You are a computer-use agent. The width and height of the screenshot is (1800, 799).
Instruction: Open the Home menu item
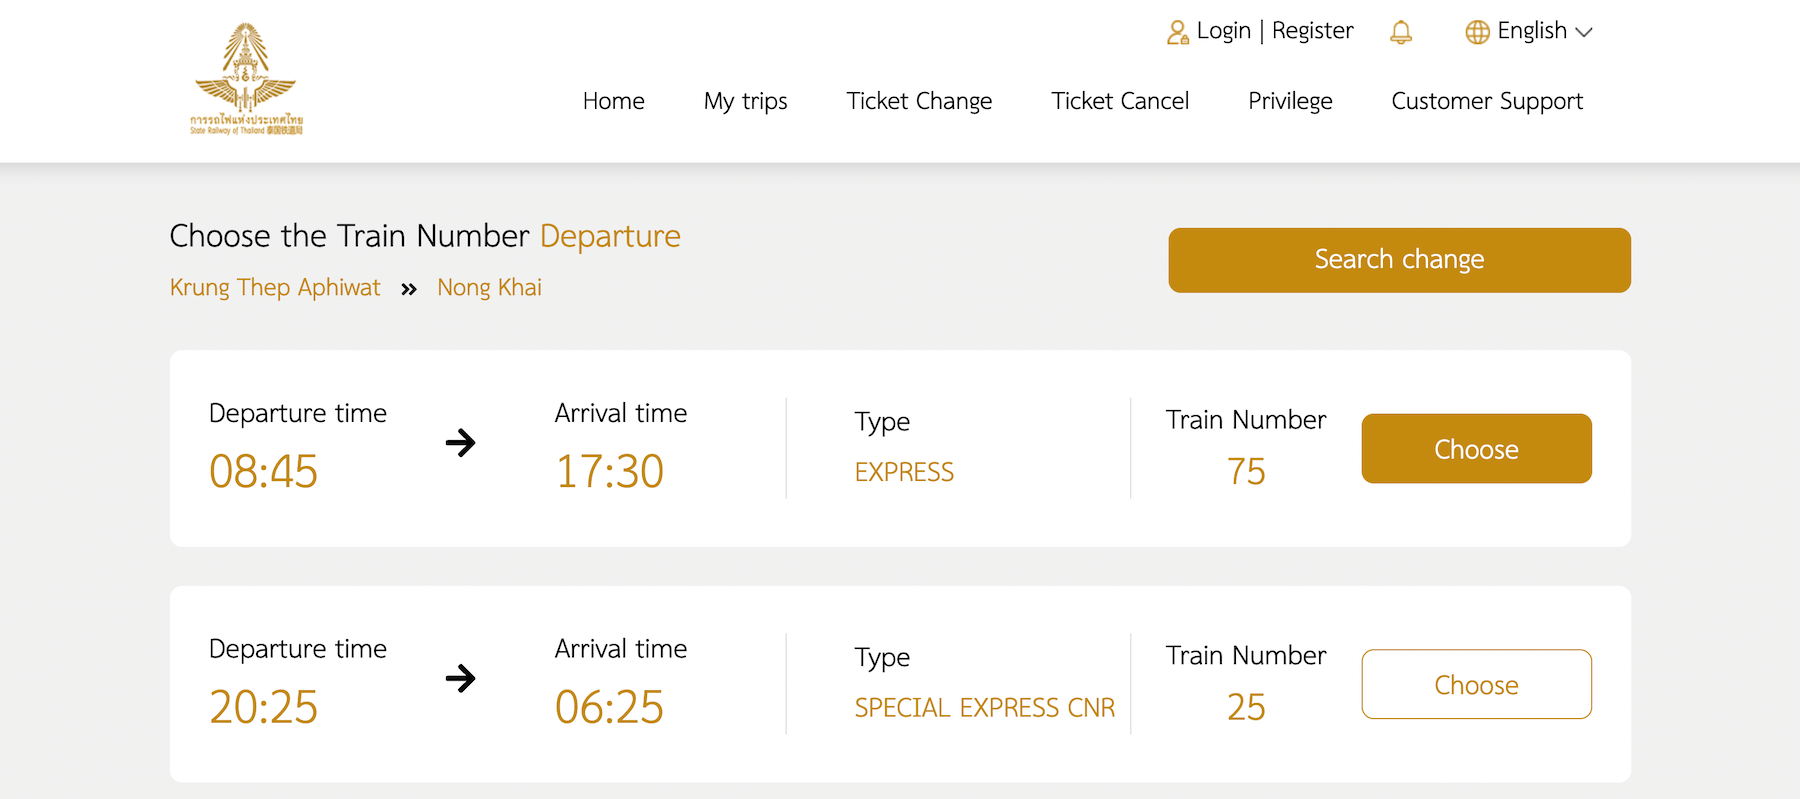click(x=613, y=101)
